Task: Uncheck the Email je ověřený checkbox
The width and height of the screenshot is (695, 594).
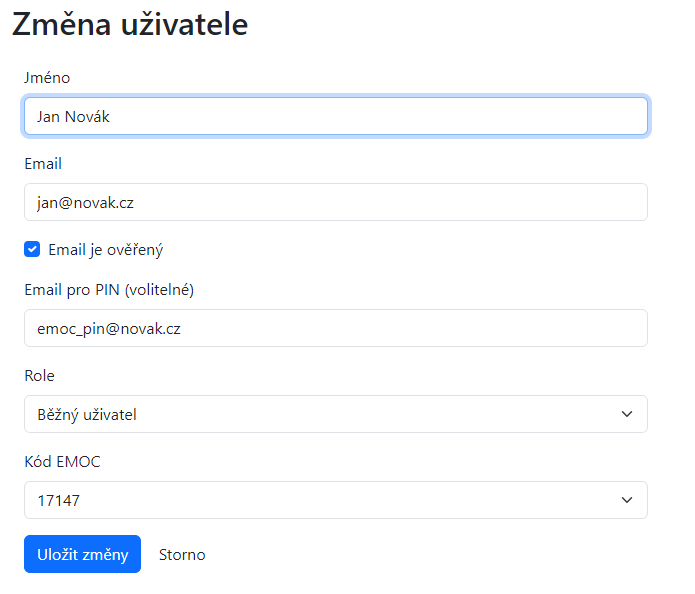Action: 32,249
